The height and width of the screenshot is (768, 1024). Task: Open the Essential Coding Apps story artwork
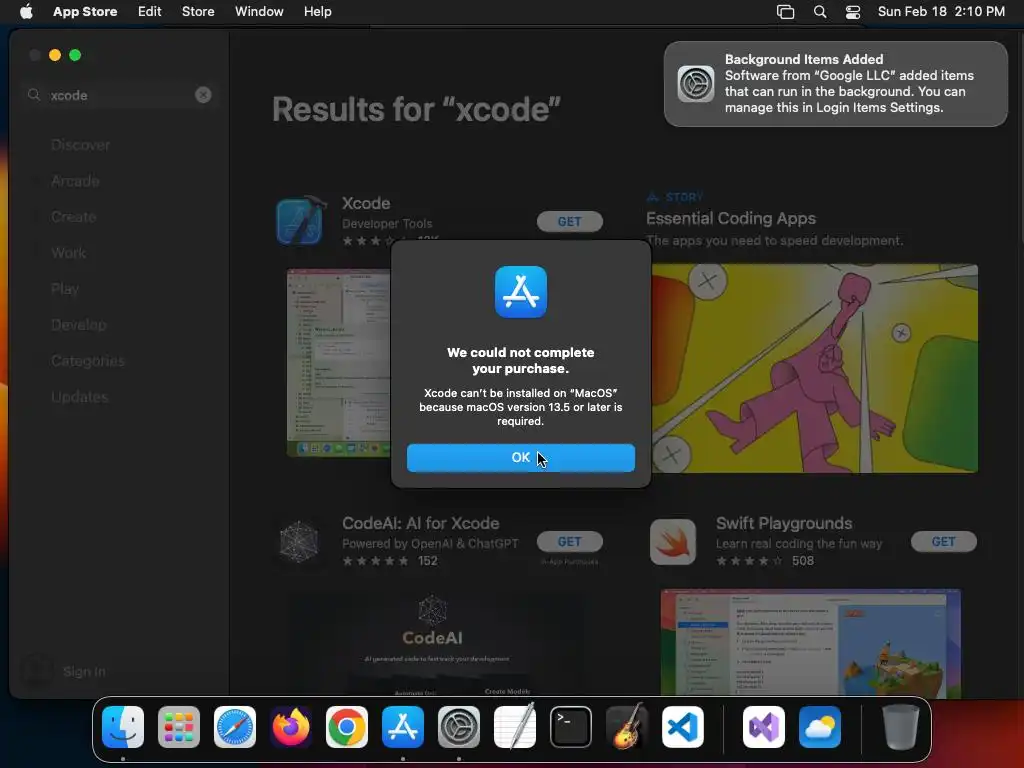pyautogui.click(x=814, y=368)
